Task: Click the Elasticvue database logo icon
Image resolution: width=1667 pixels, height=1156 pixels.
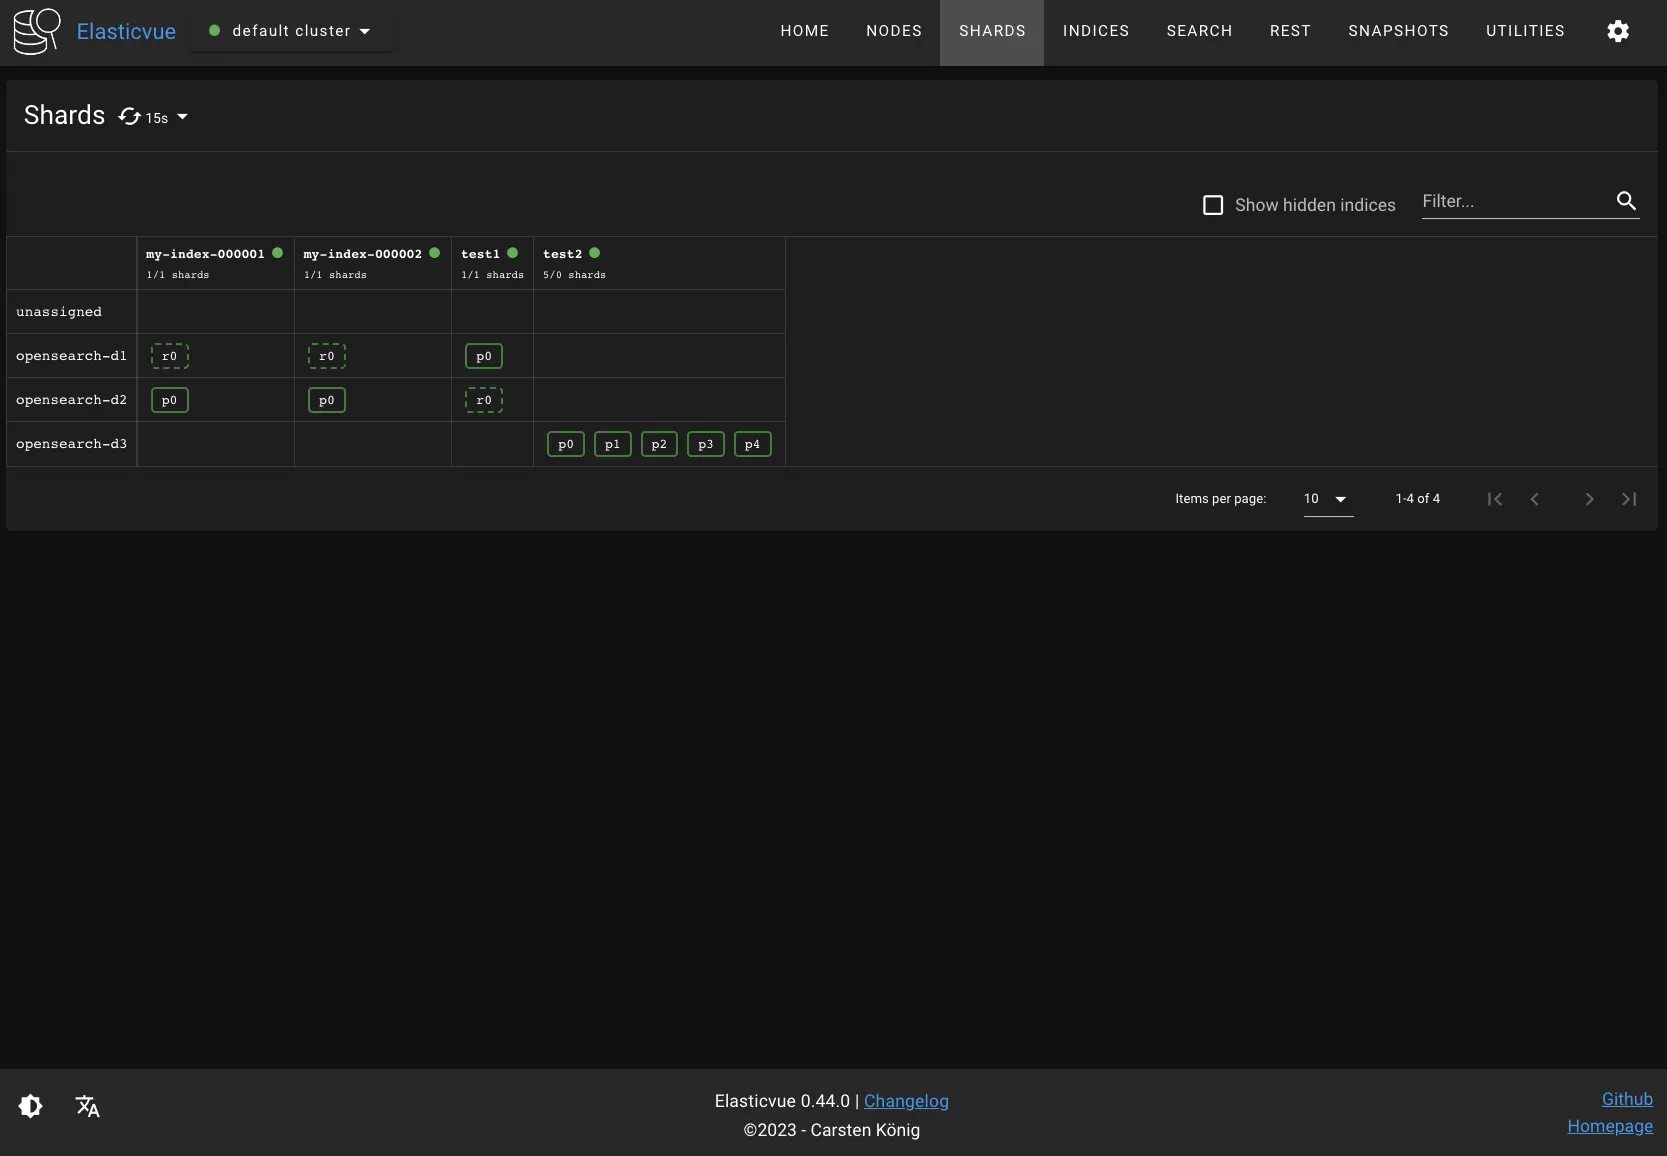Action: 37,31
